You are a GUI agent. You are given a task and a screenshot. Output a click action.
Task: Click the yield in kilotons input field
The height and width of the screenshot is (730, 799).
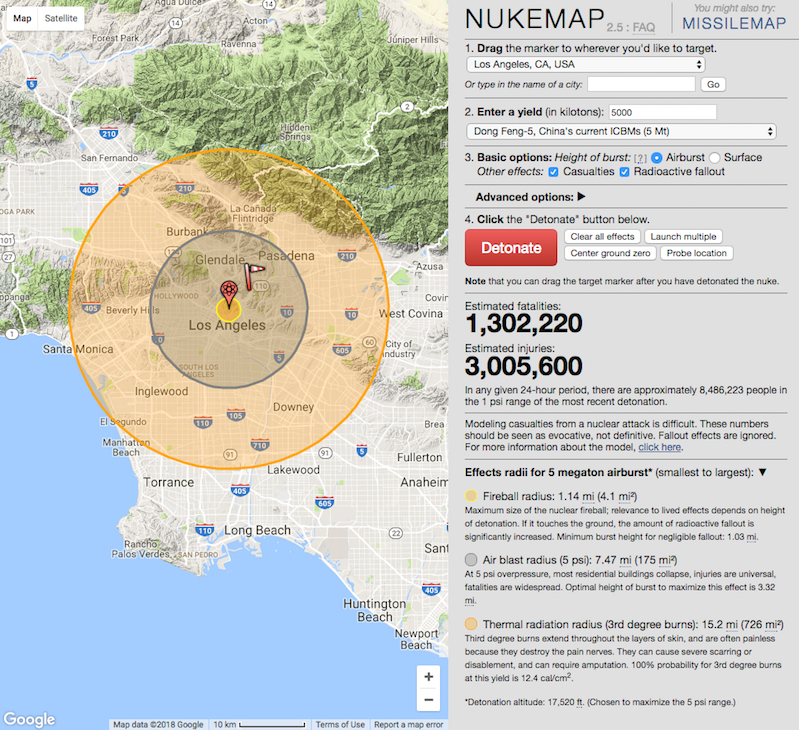click(x=662, y=112)
